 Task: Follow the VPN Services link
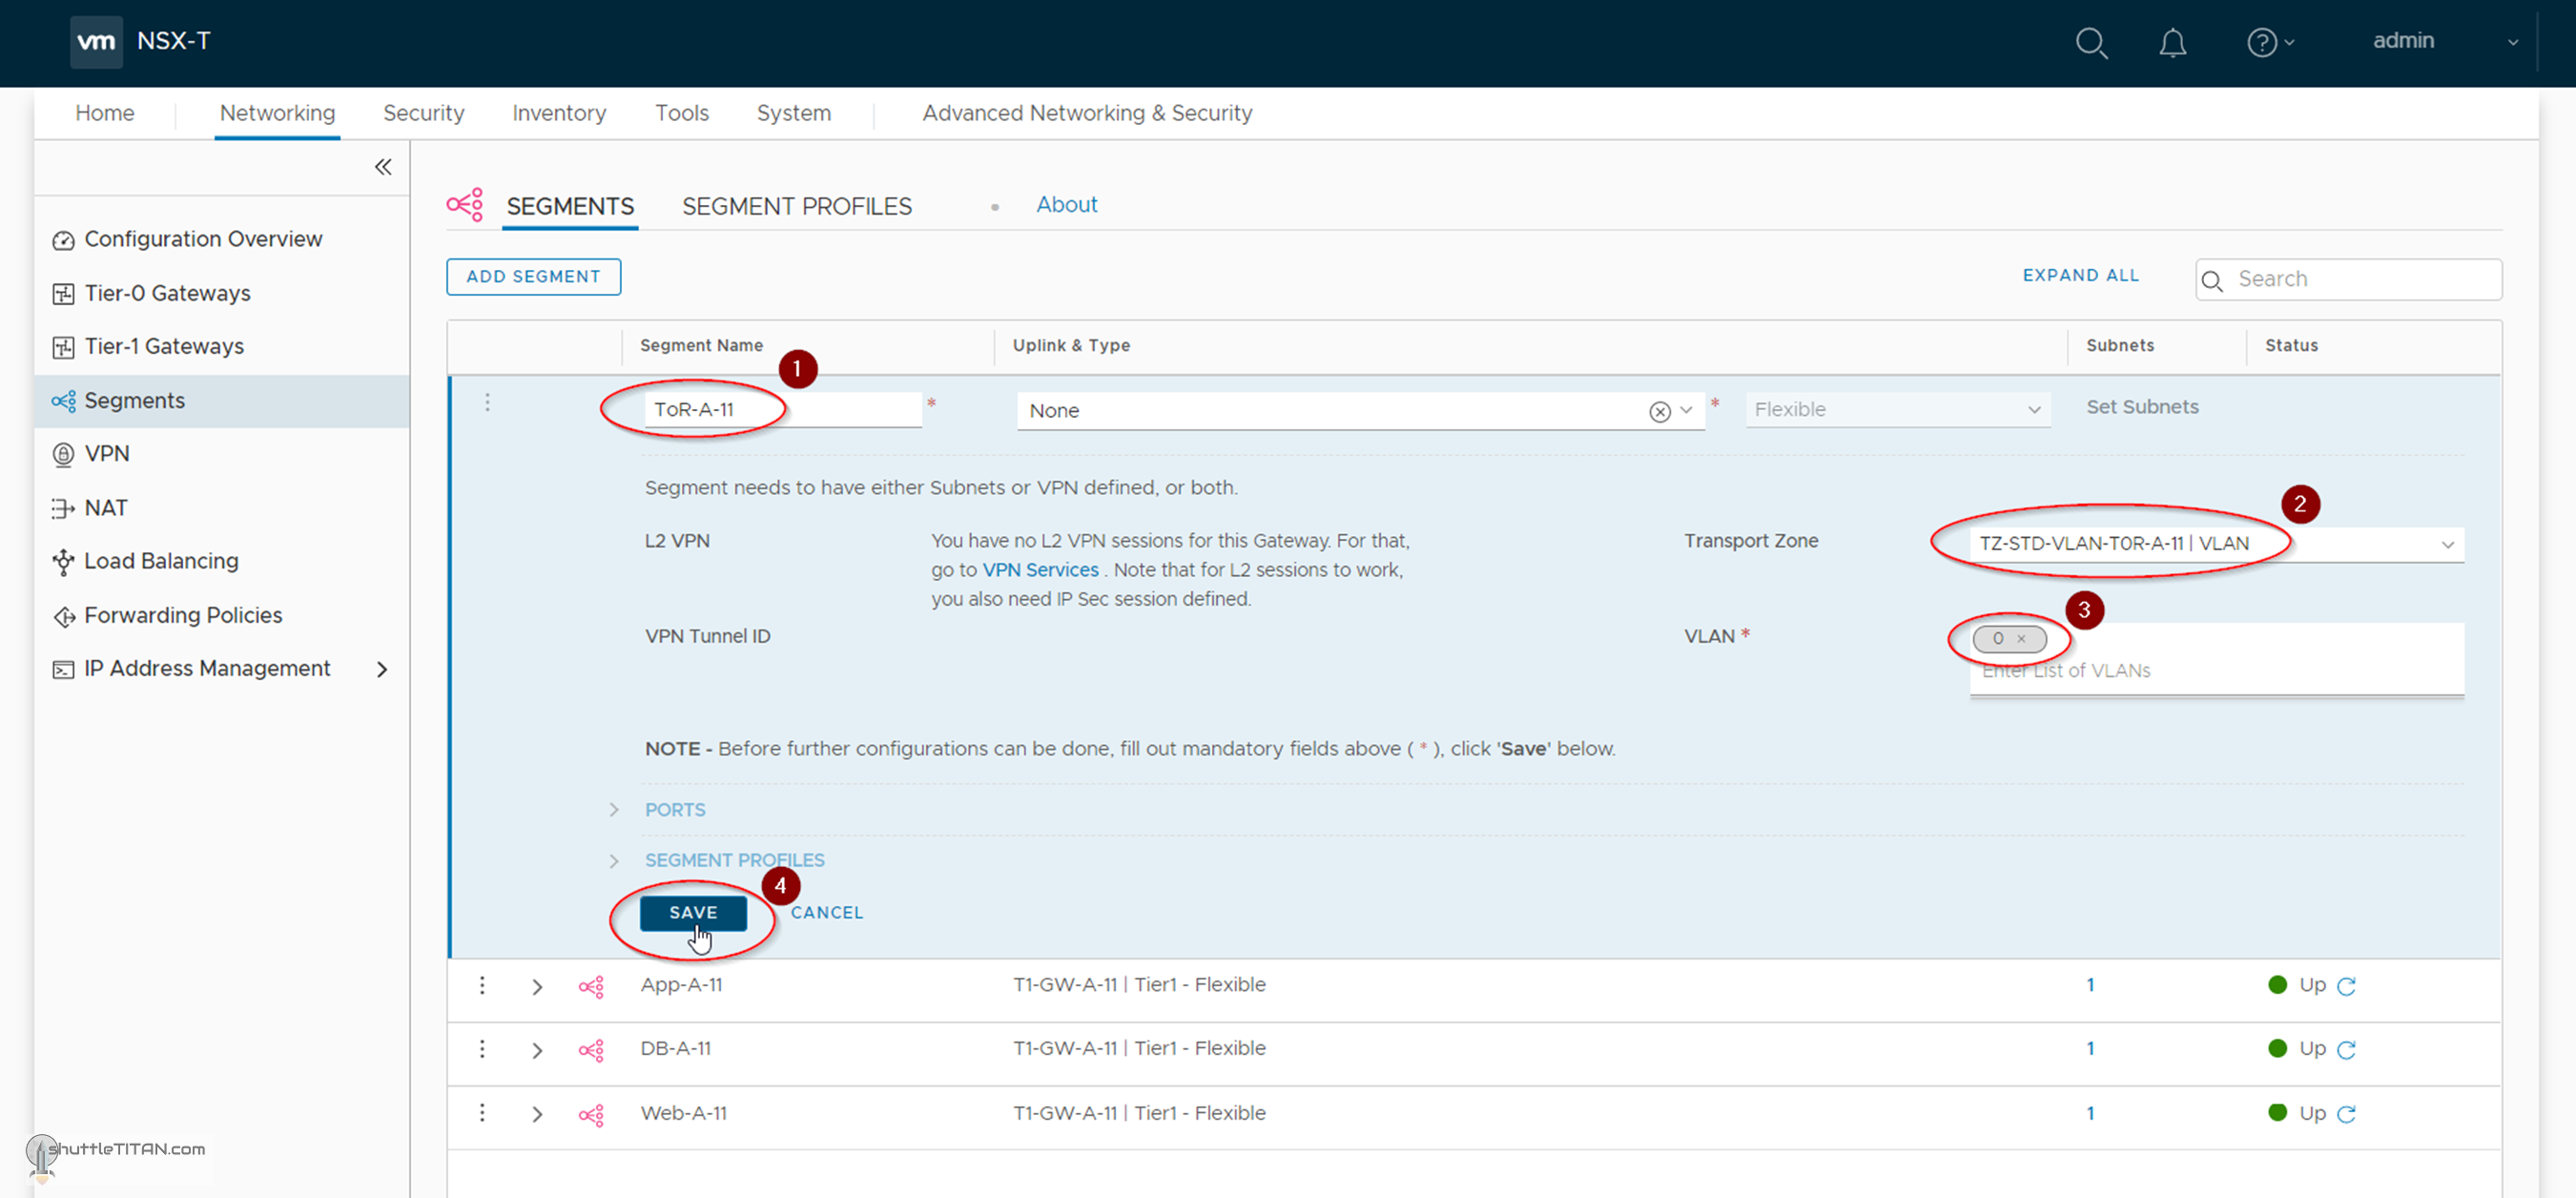[x=1040, y=570]
